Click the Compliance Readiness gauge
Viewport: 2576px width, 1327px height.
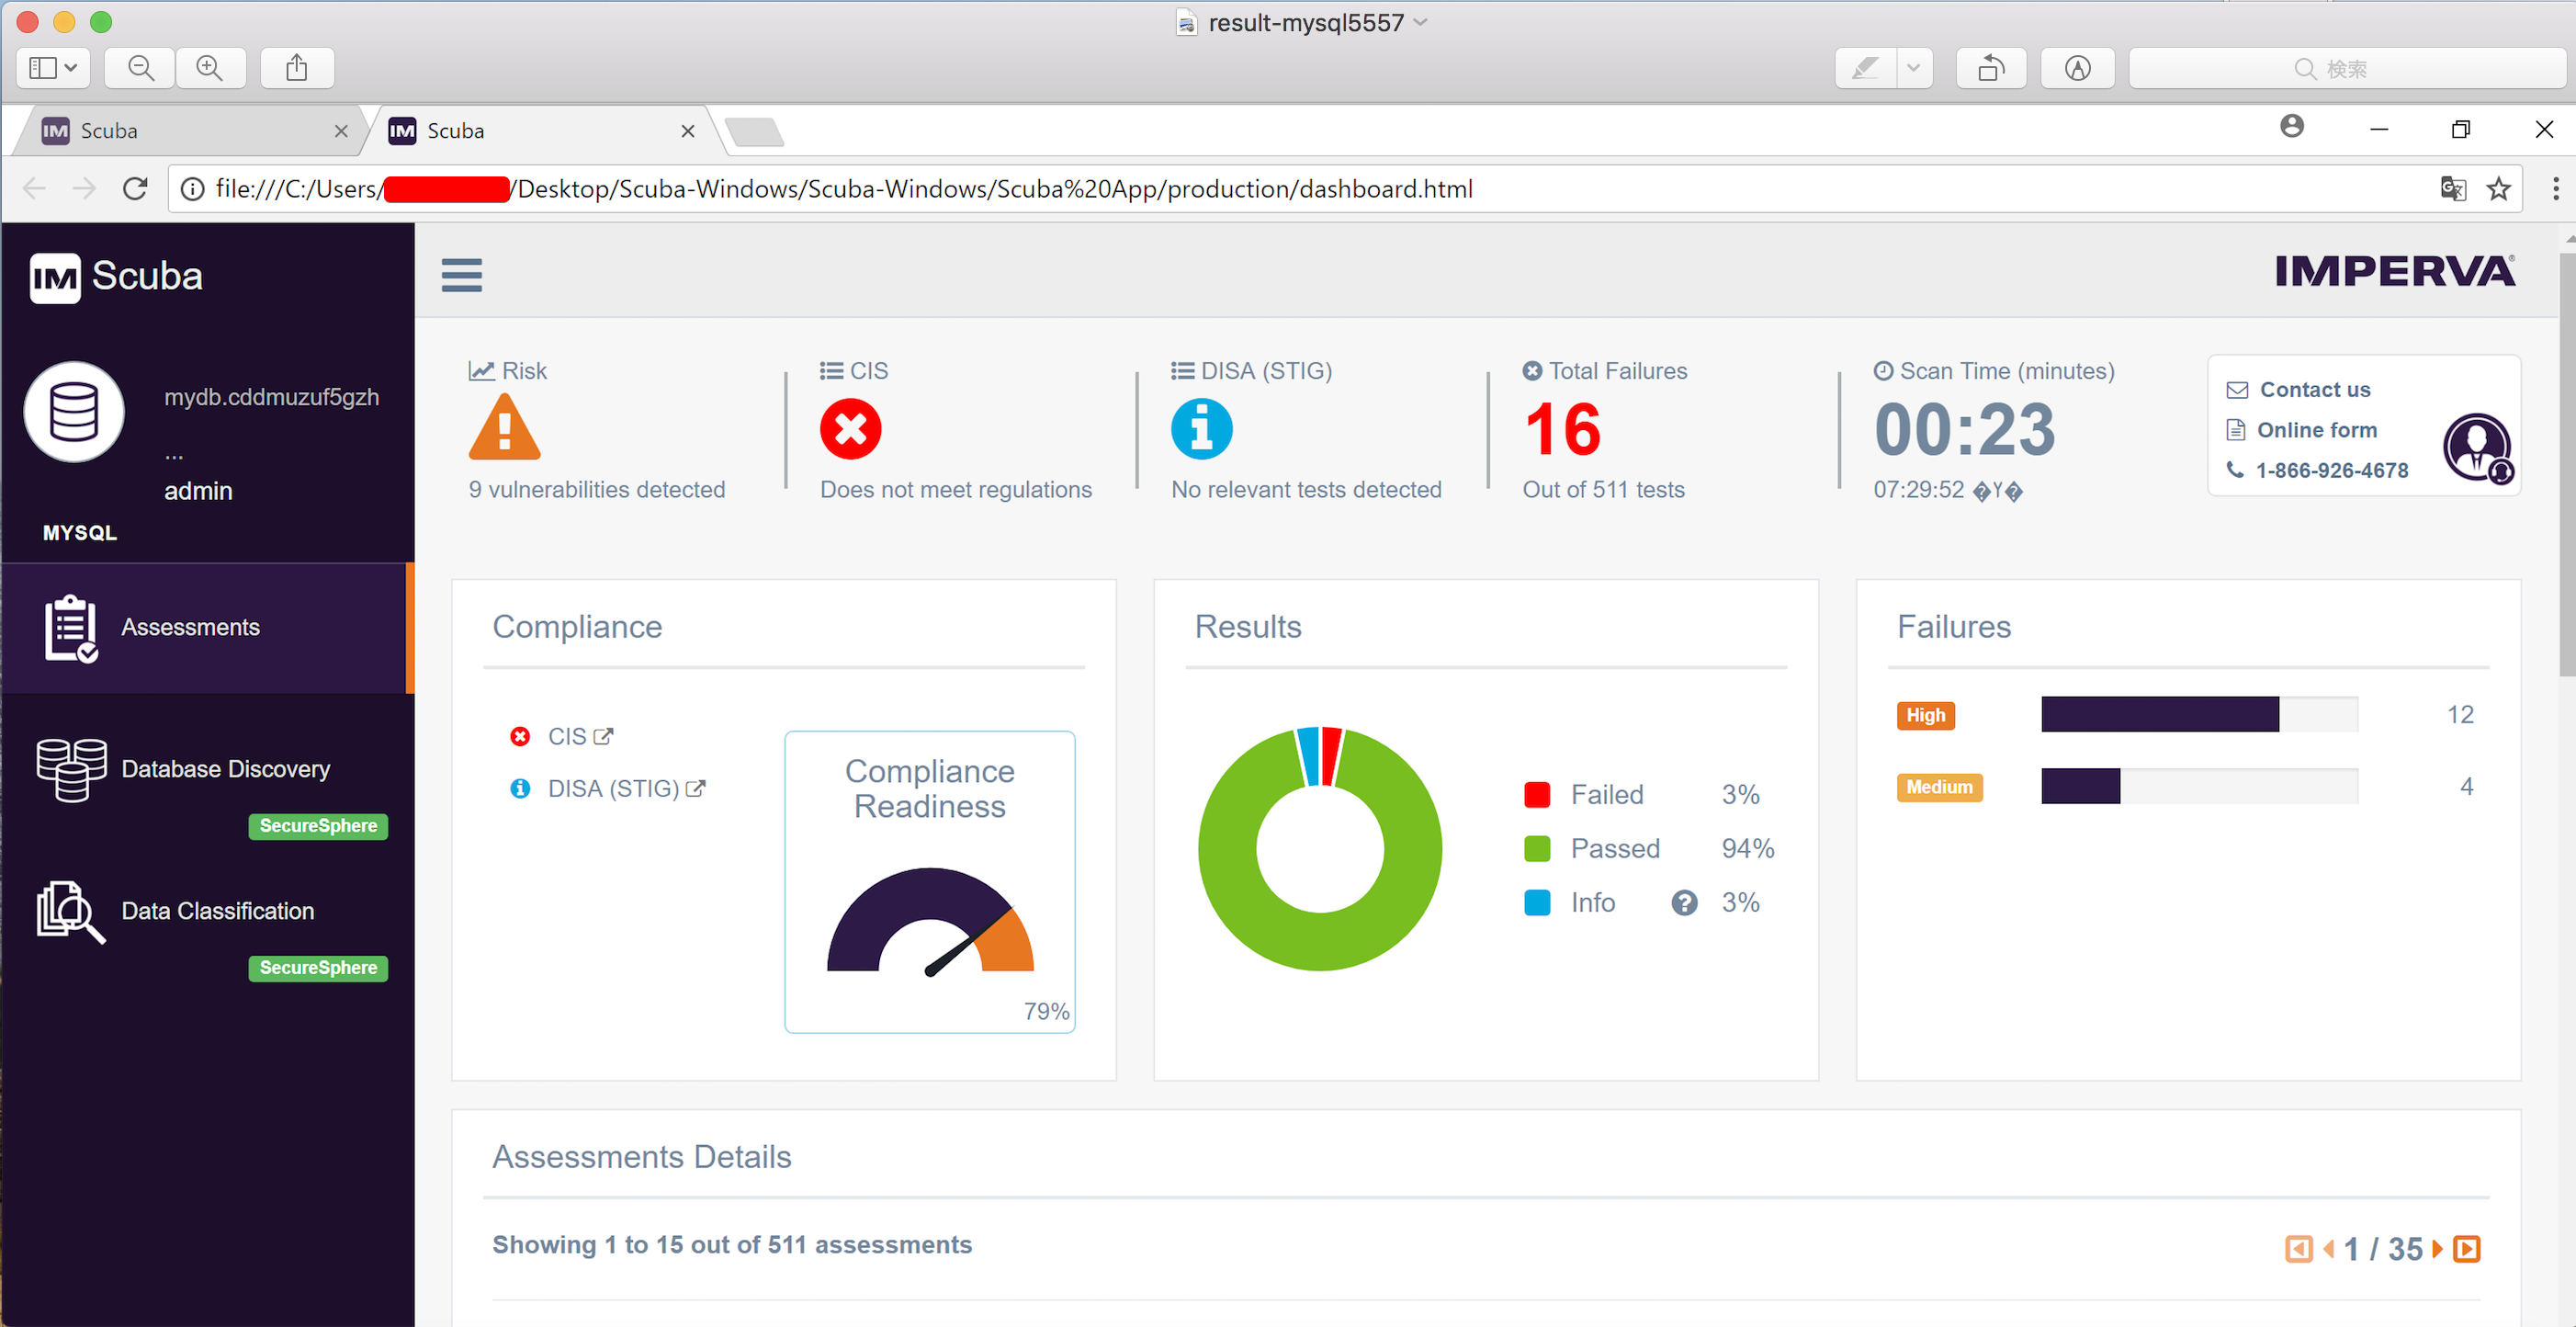(930, 922)
